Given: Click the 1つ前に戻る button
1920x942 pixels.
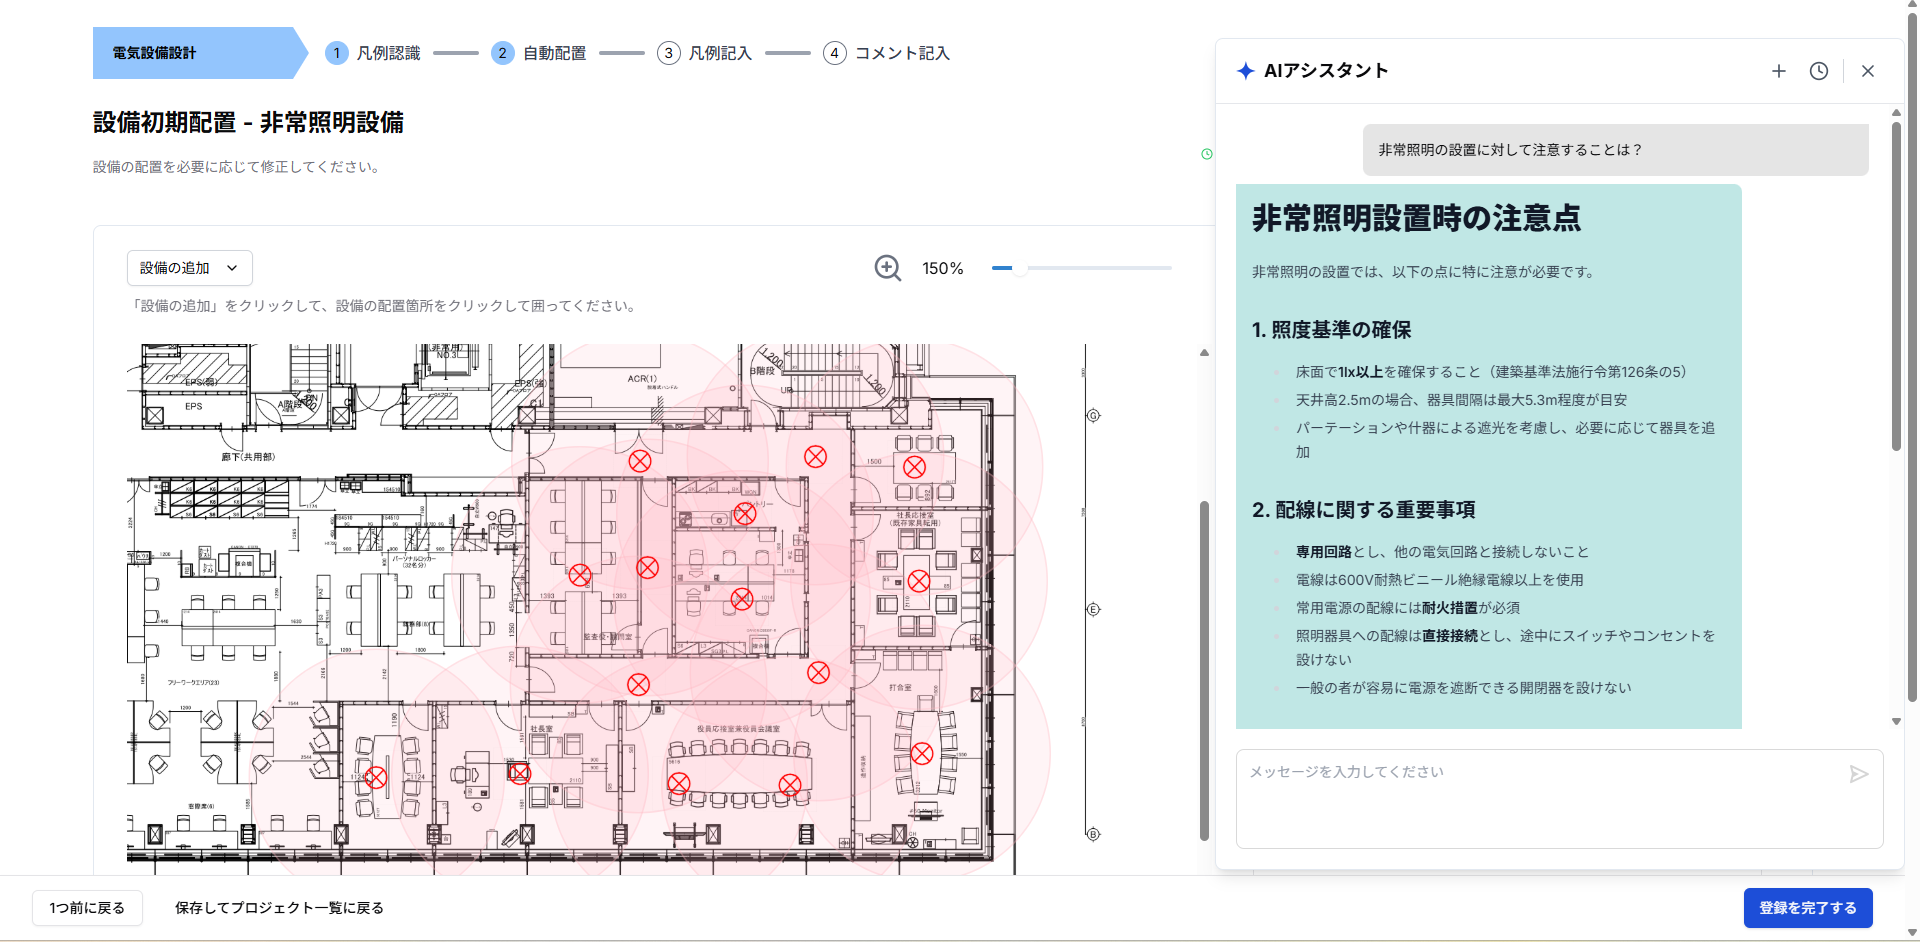Looking at the screenshot, I should (87, 908).
